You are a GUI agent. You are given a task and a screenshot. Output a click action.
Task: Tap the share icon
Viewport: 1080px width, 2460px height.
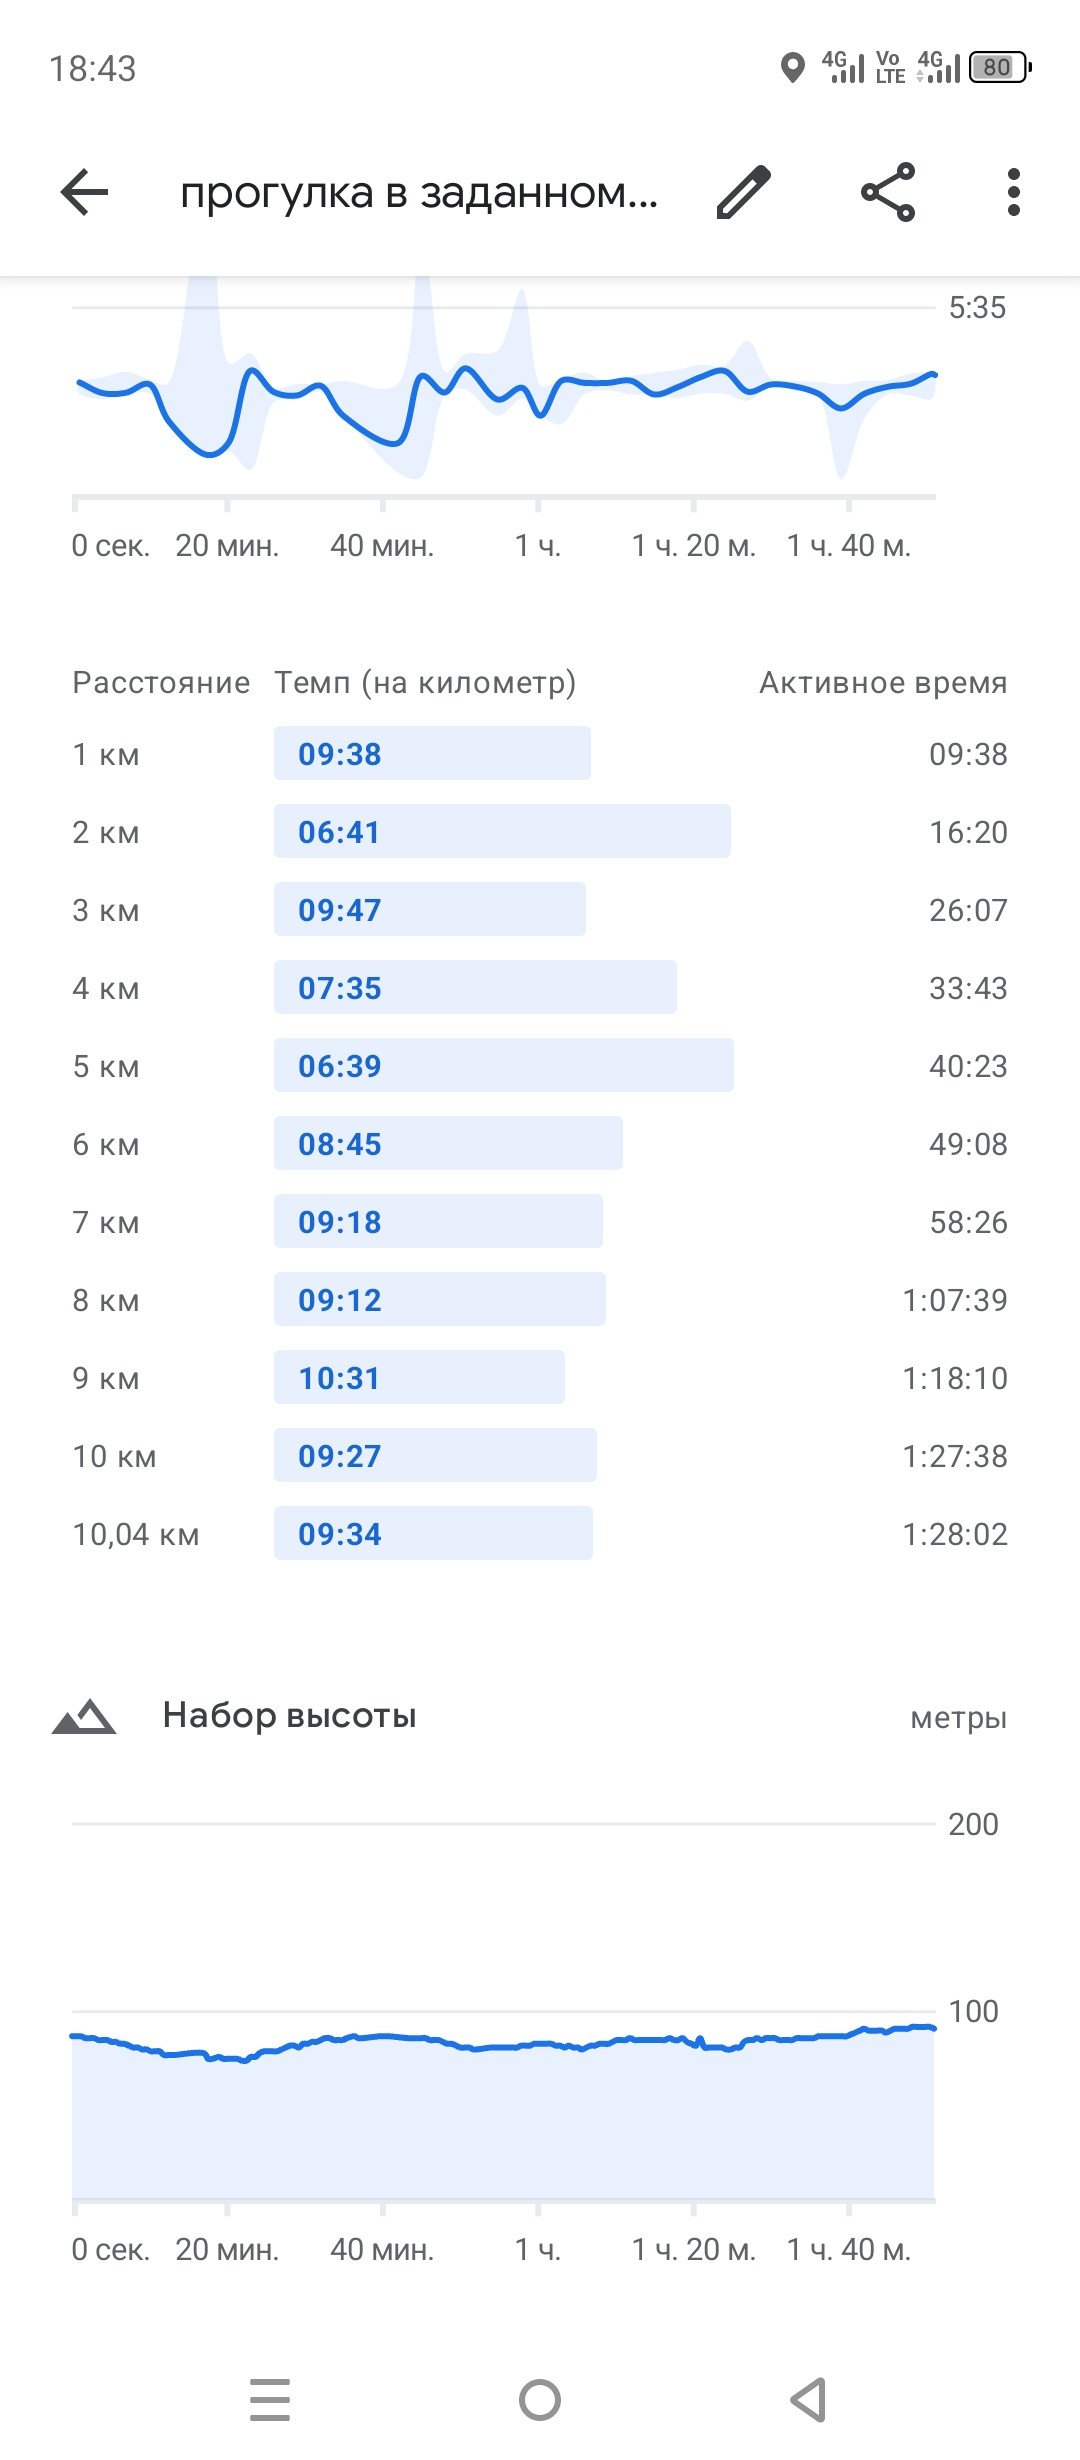888,192
